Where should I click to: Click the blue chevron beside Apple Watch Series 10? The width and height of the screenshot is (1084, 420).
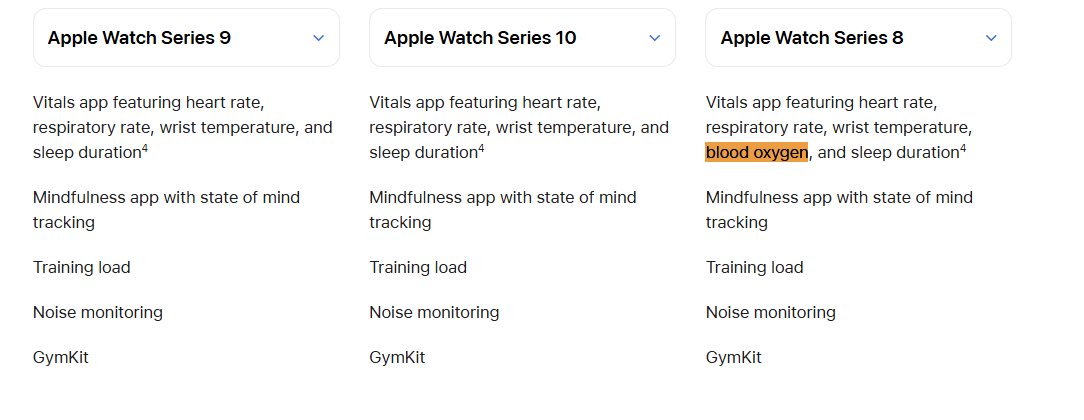tap(655, 38)
